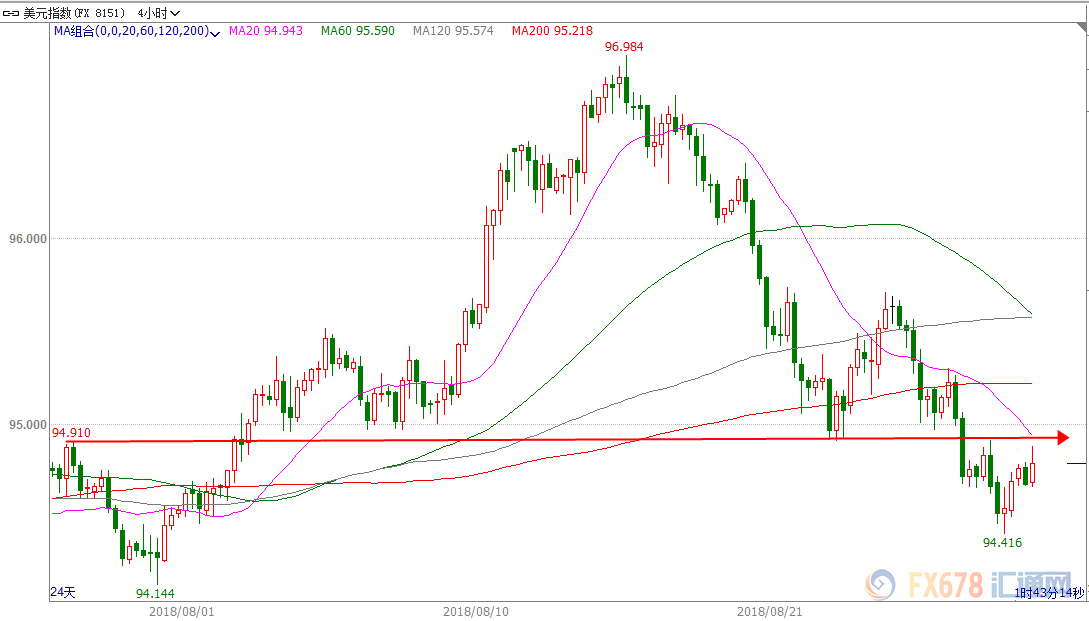Screen dimensions: 1089x621
Task: Click the 96.984 high price marker
Action: (x=623, y=47)
